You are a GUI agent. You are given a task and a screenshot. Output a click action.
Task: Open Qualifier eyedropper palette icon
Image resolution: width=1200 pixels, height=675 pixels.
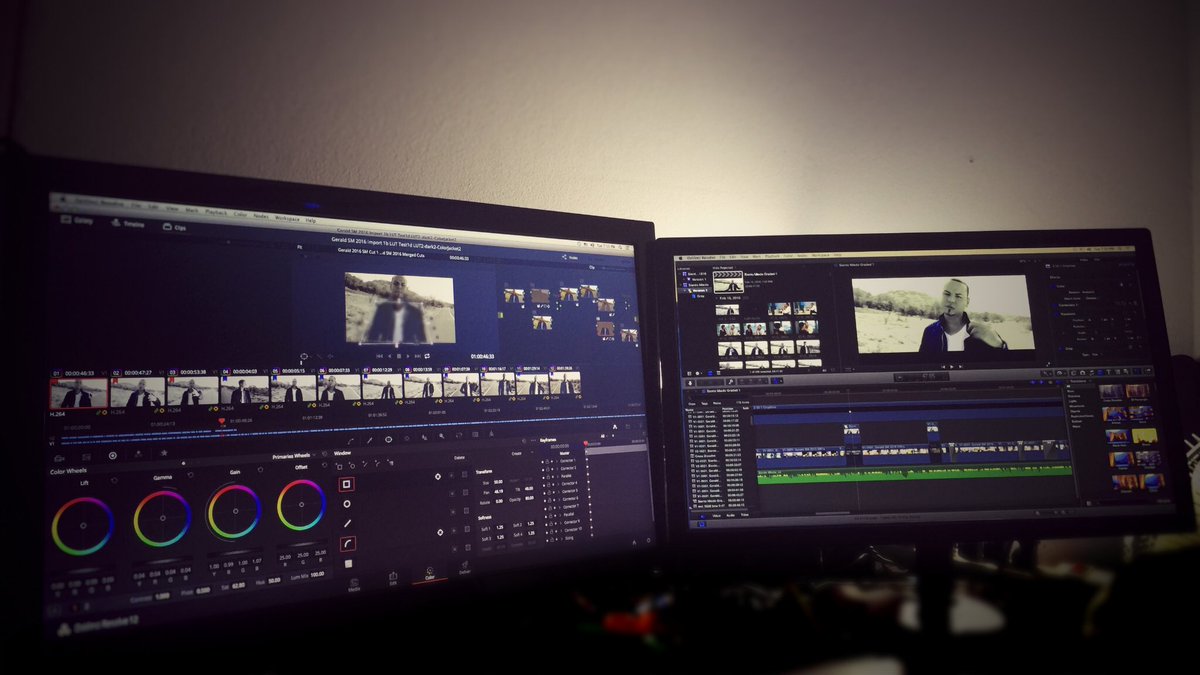[x=368, y=439]
